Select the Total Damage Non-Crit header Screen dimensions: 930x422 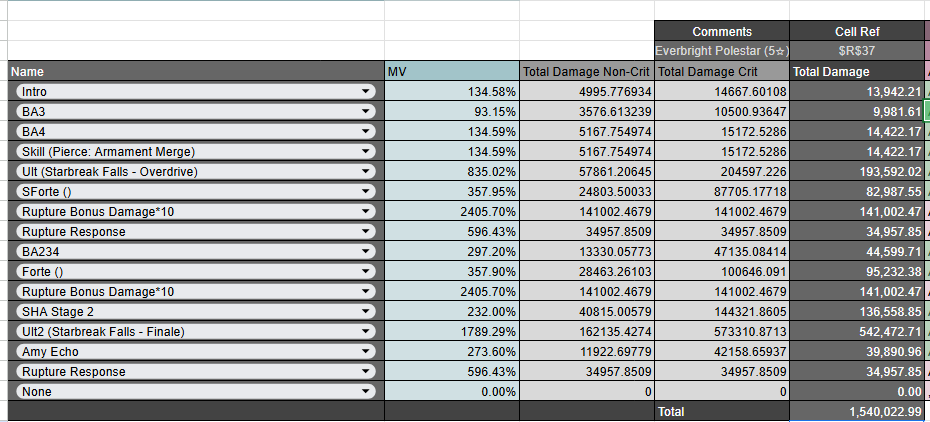587,72
